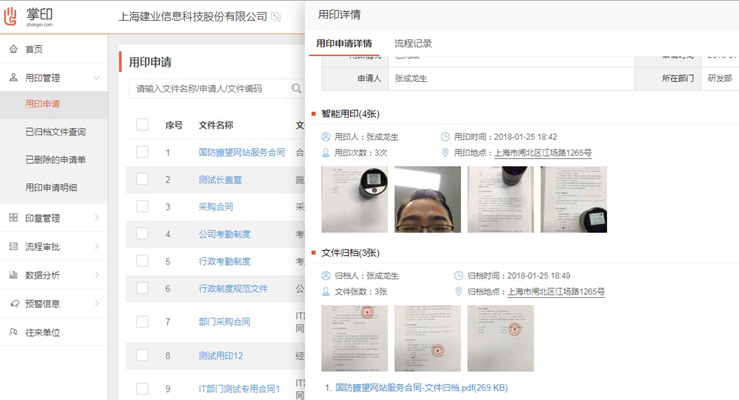Open the 国防瞭望网站服务合同 file link

click(241, 153)
